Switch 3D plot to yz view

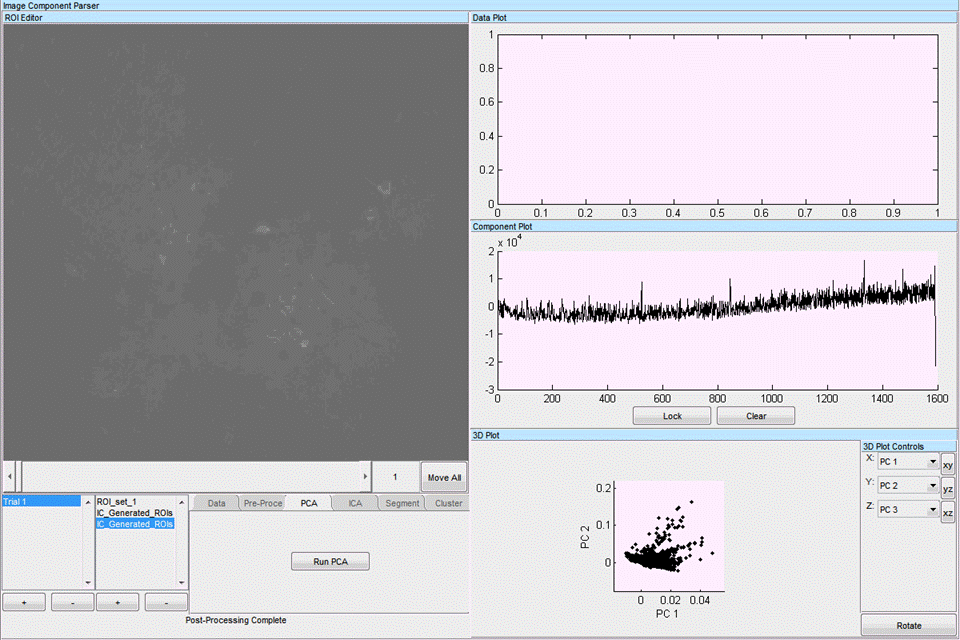point(948,489)
